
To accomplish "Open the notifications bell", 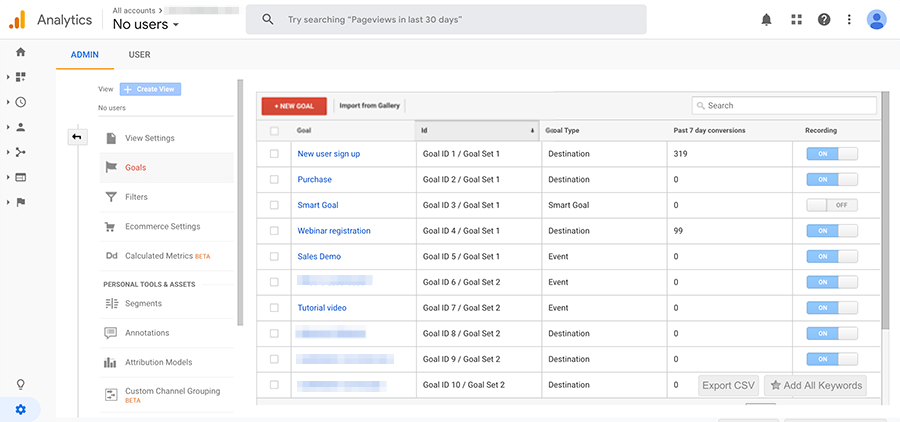I will (x=766, y=19).
